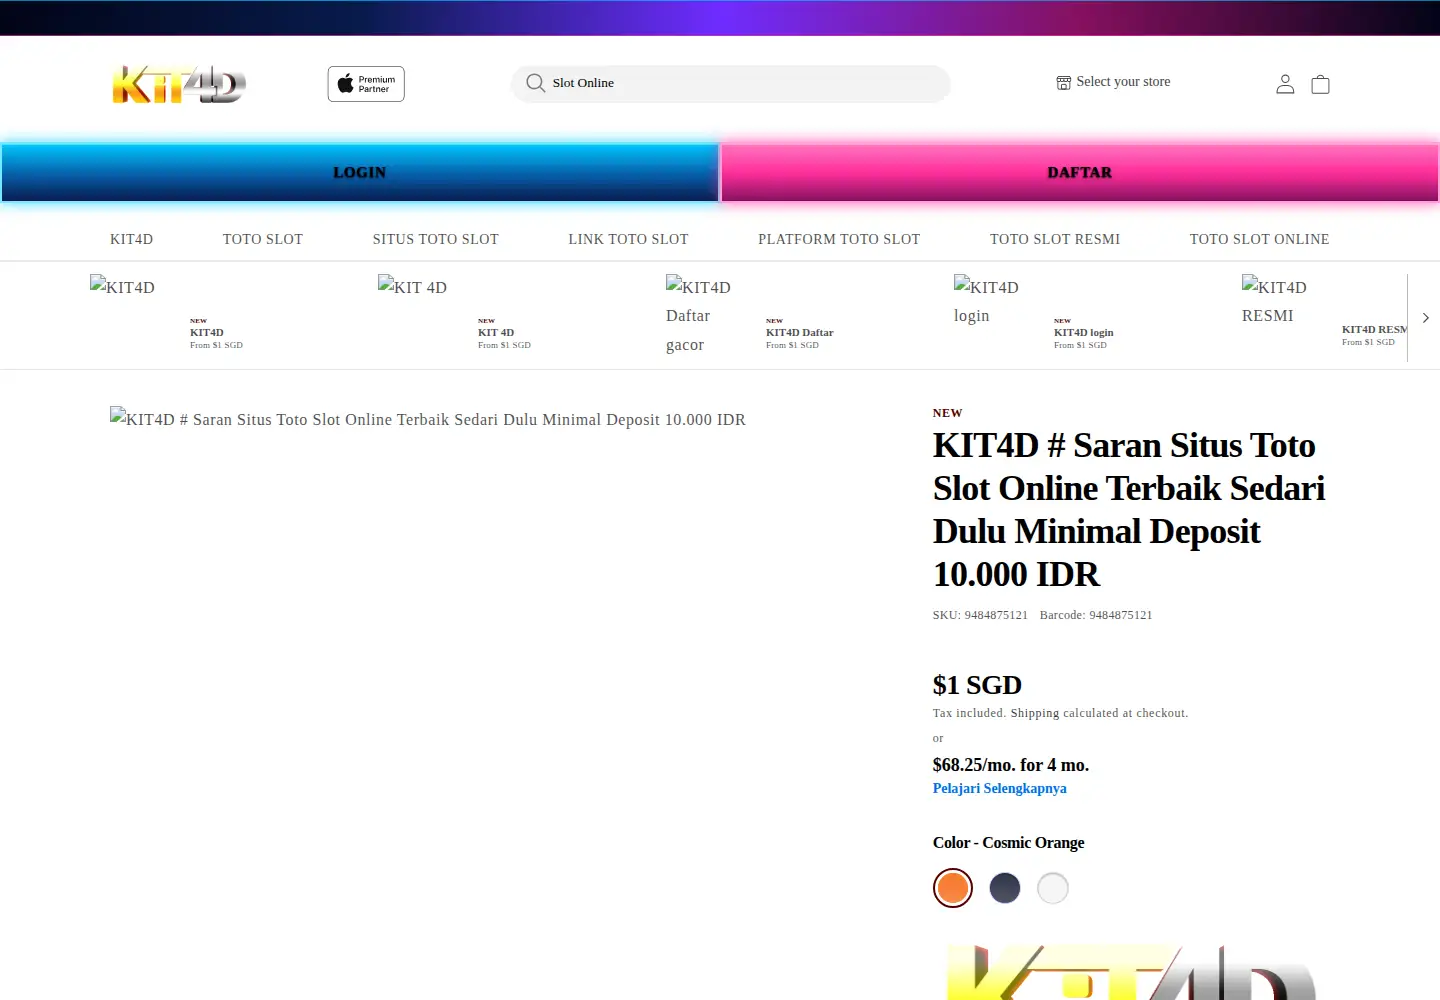Click Select your store link
This screenshot has width=1440, height=1000.
pyautogui.click(x=1123, y=82)
